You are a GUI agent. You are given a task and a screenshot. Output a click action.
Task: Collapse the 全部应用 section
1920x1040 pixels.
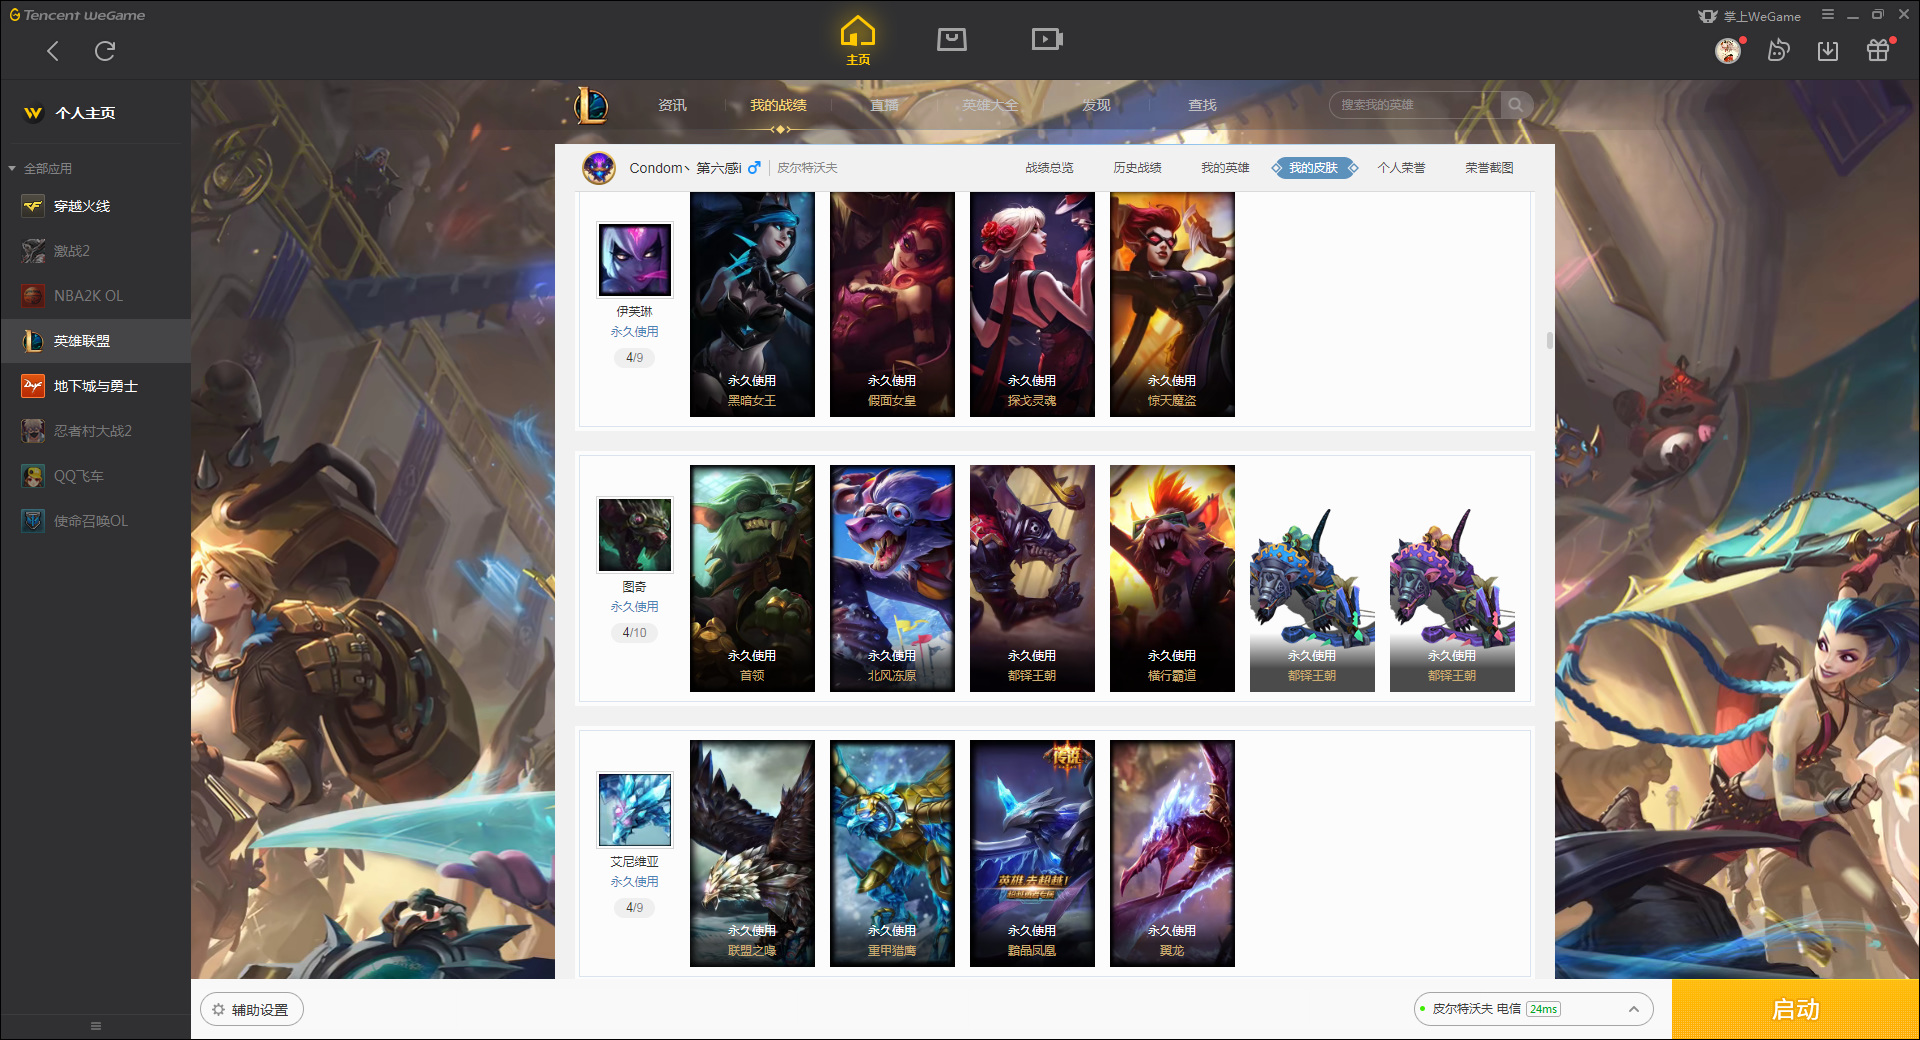pyautogui.click(x=40, y=168)
